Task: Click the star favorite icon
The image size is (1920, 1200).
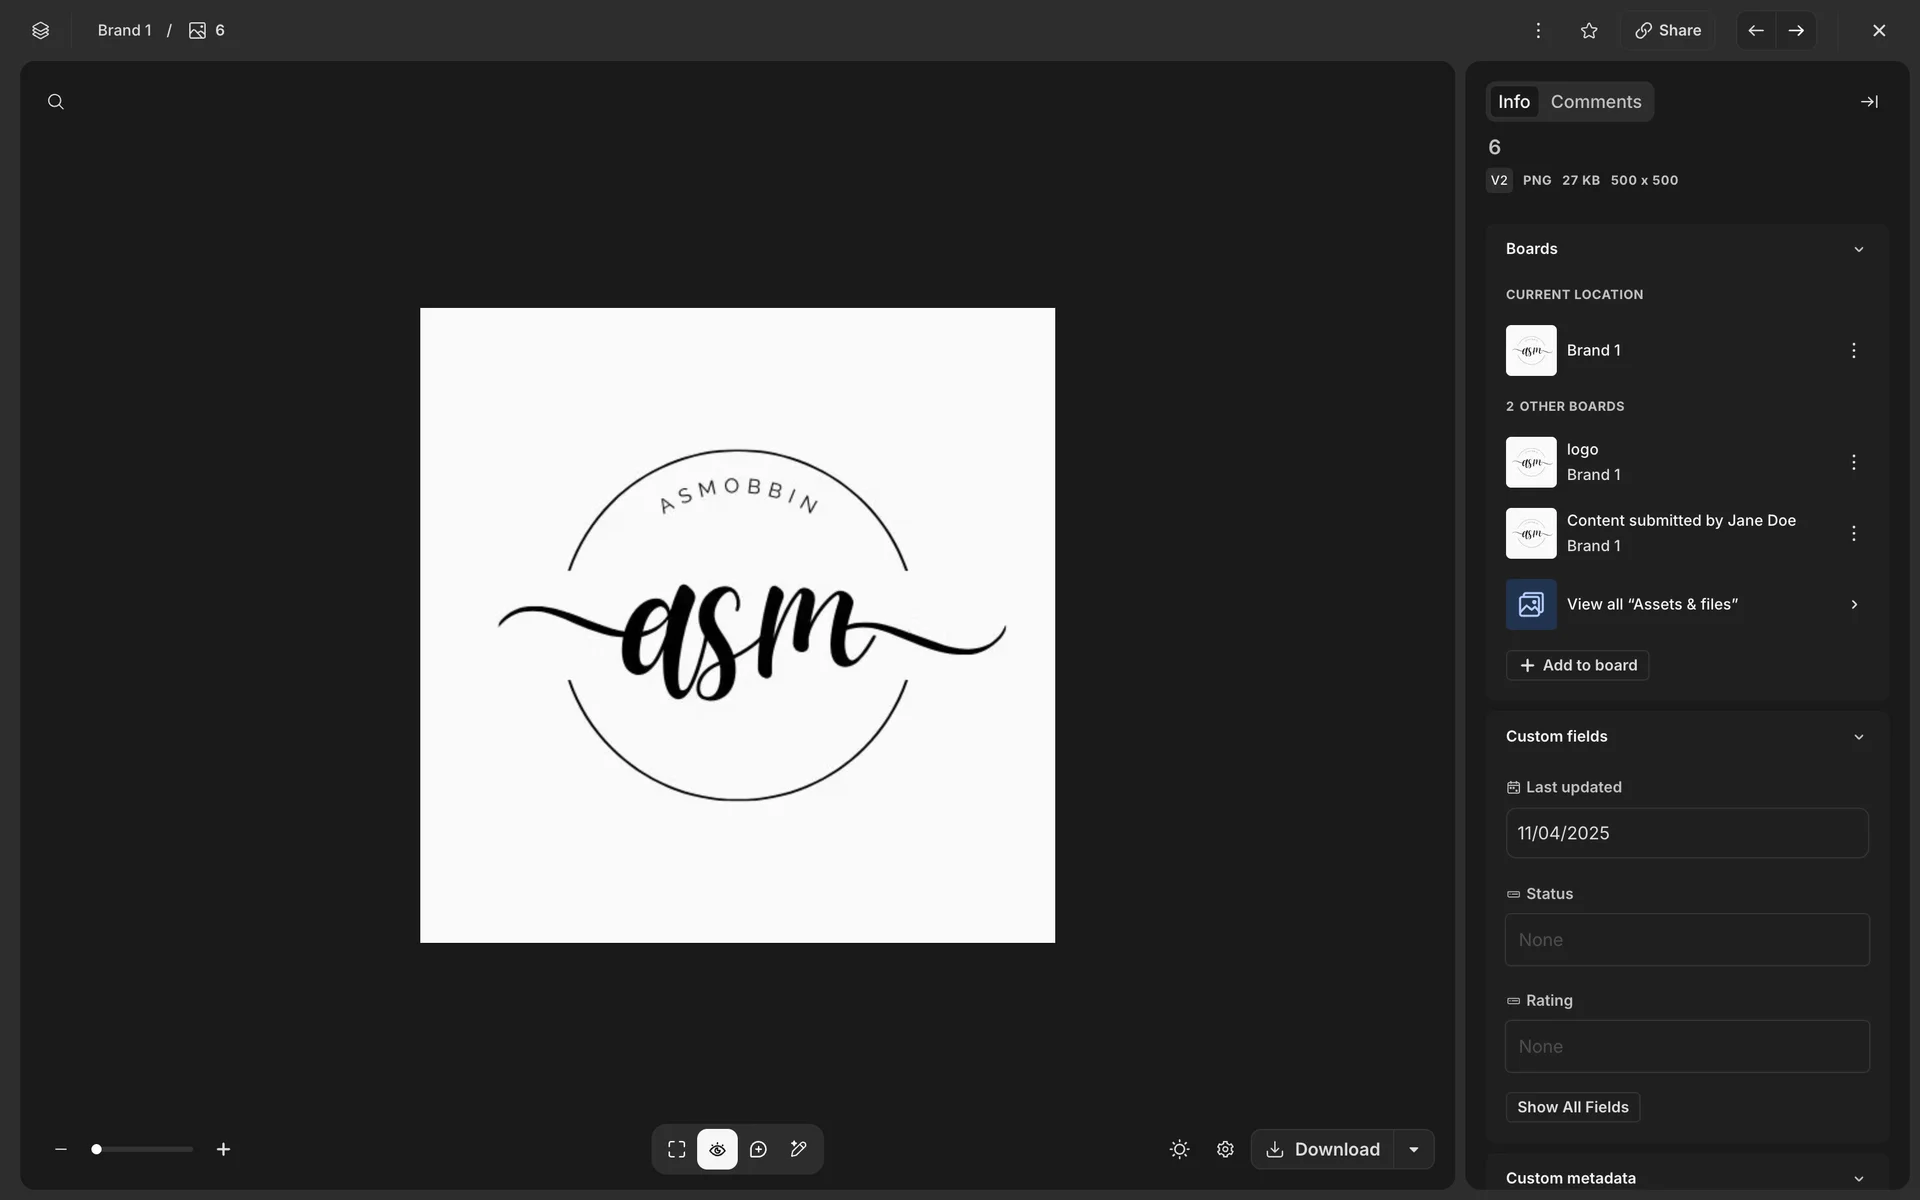Action: coord(1589,30)
